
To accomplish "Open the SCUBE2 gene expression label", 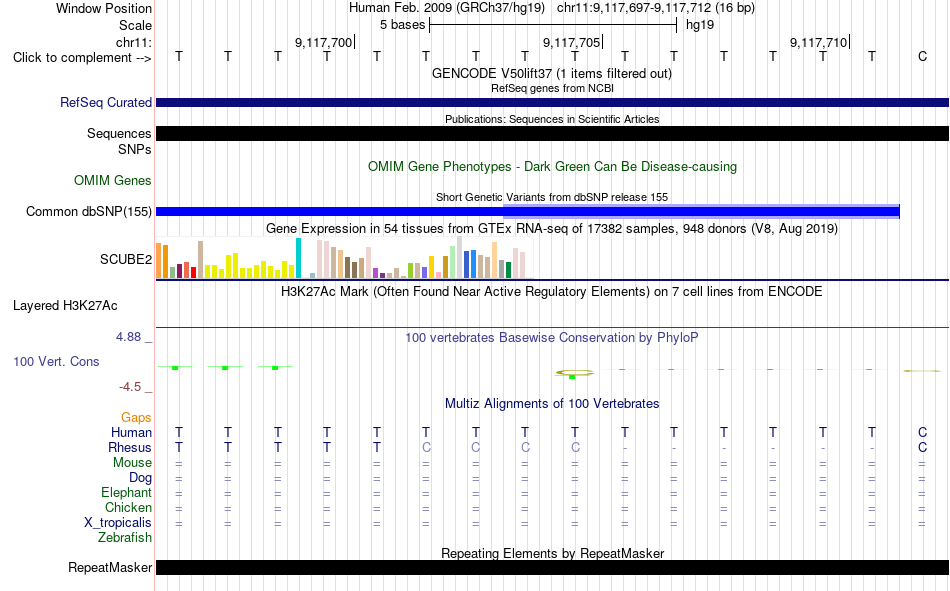I will click(126, 259).
